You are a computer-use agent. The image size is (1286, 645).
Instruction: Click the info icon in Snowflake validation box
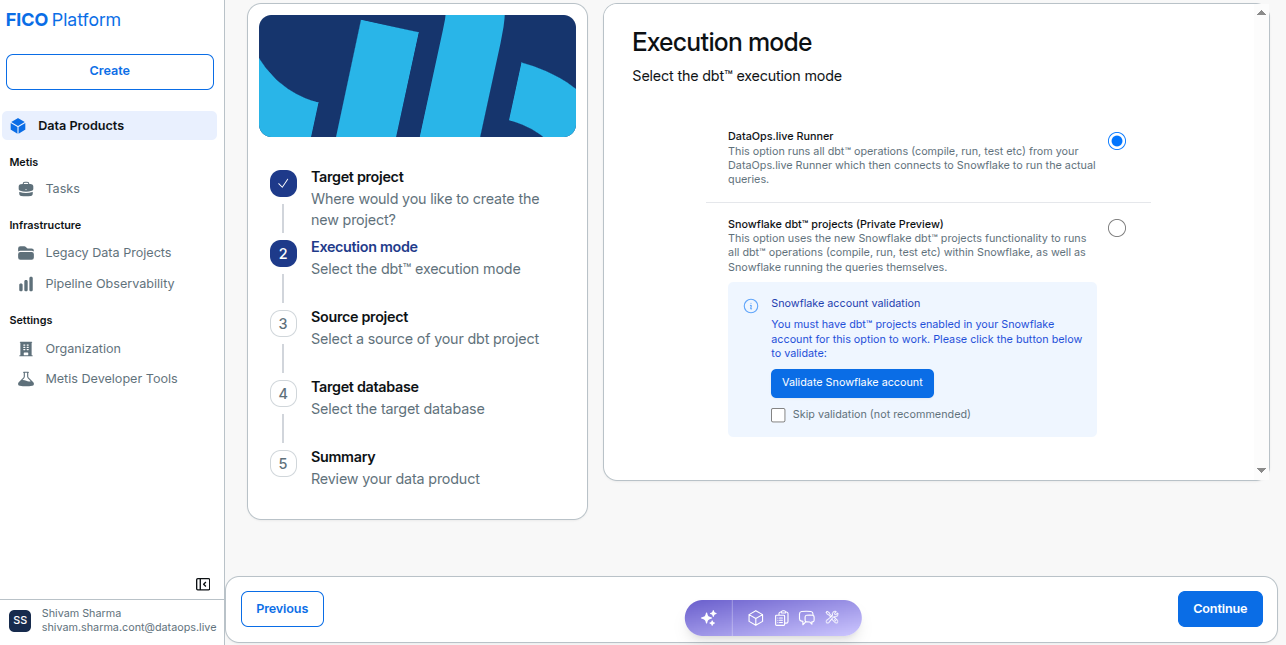751,306
